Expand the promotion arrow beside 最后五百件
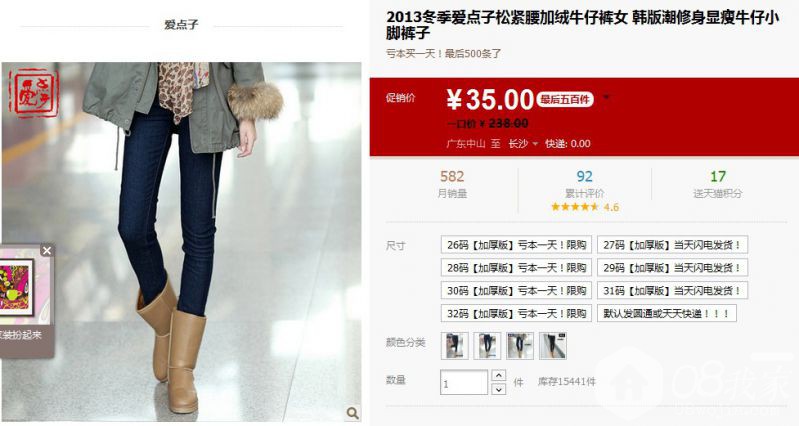Image resolution: width=799 pixels, height=426 pixels. (606, 97)
